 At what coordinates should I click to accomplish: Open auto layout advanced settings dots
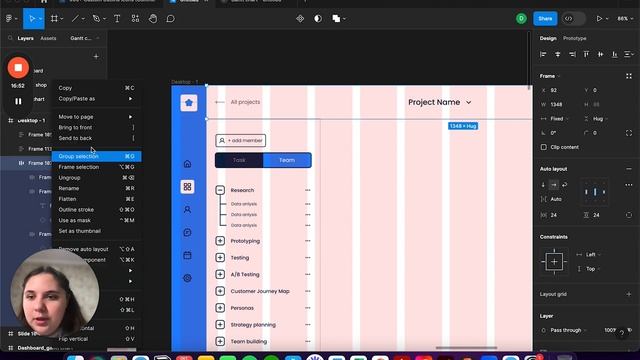(x=629, y=185)
